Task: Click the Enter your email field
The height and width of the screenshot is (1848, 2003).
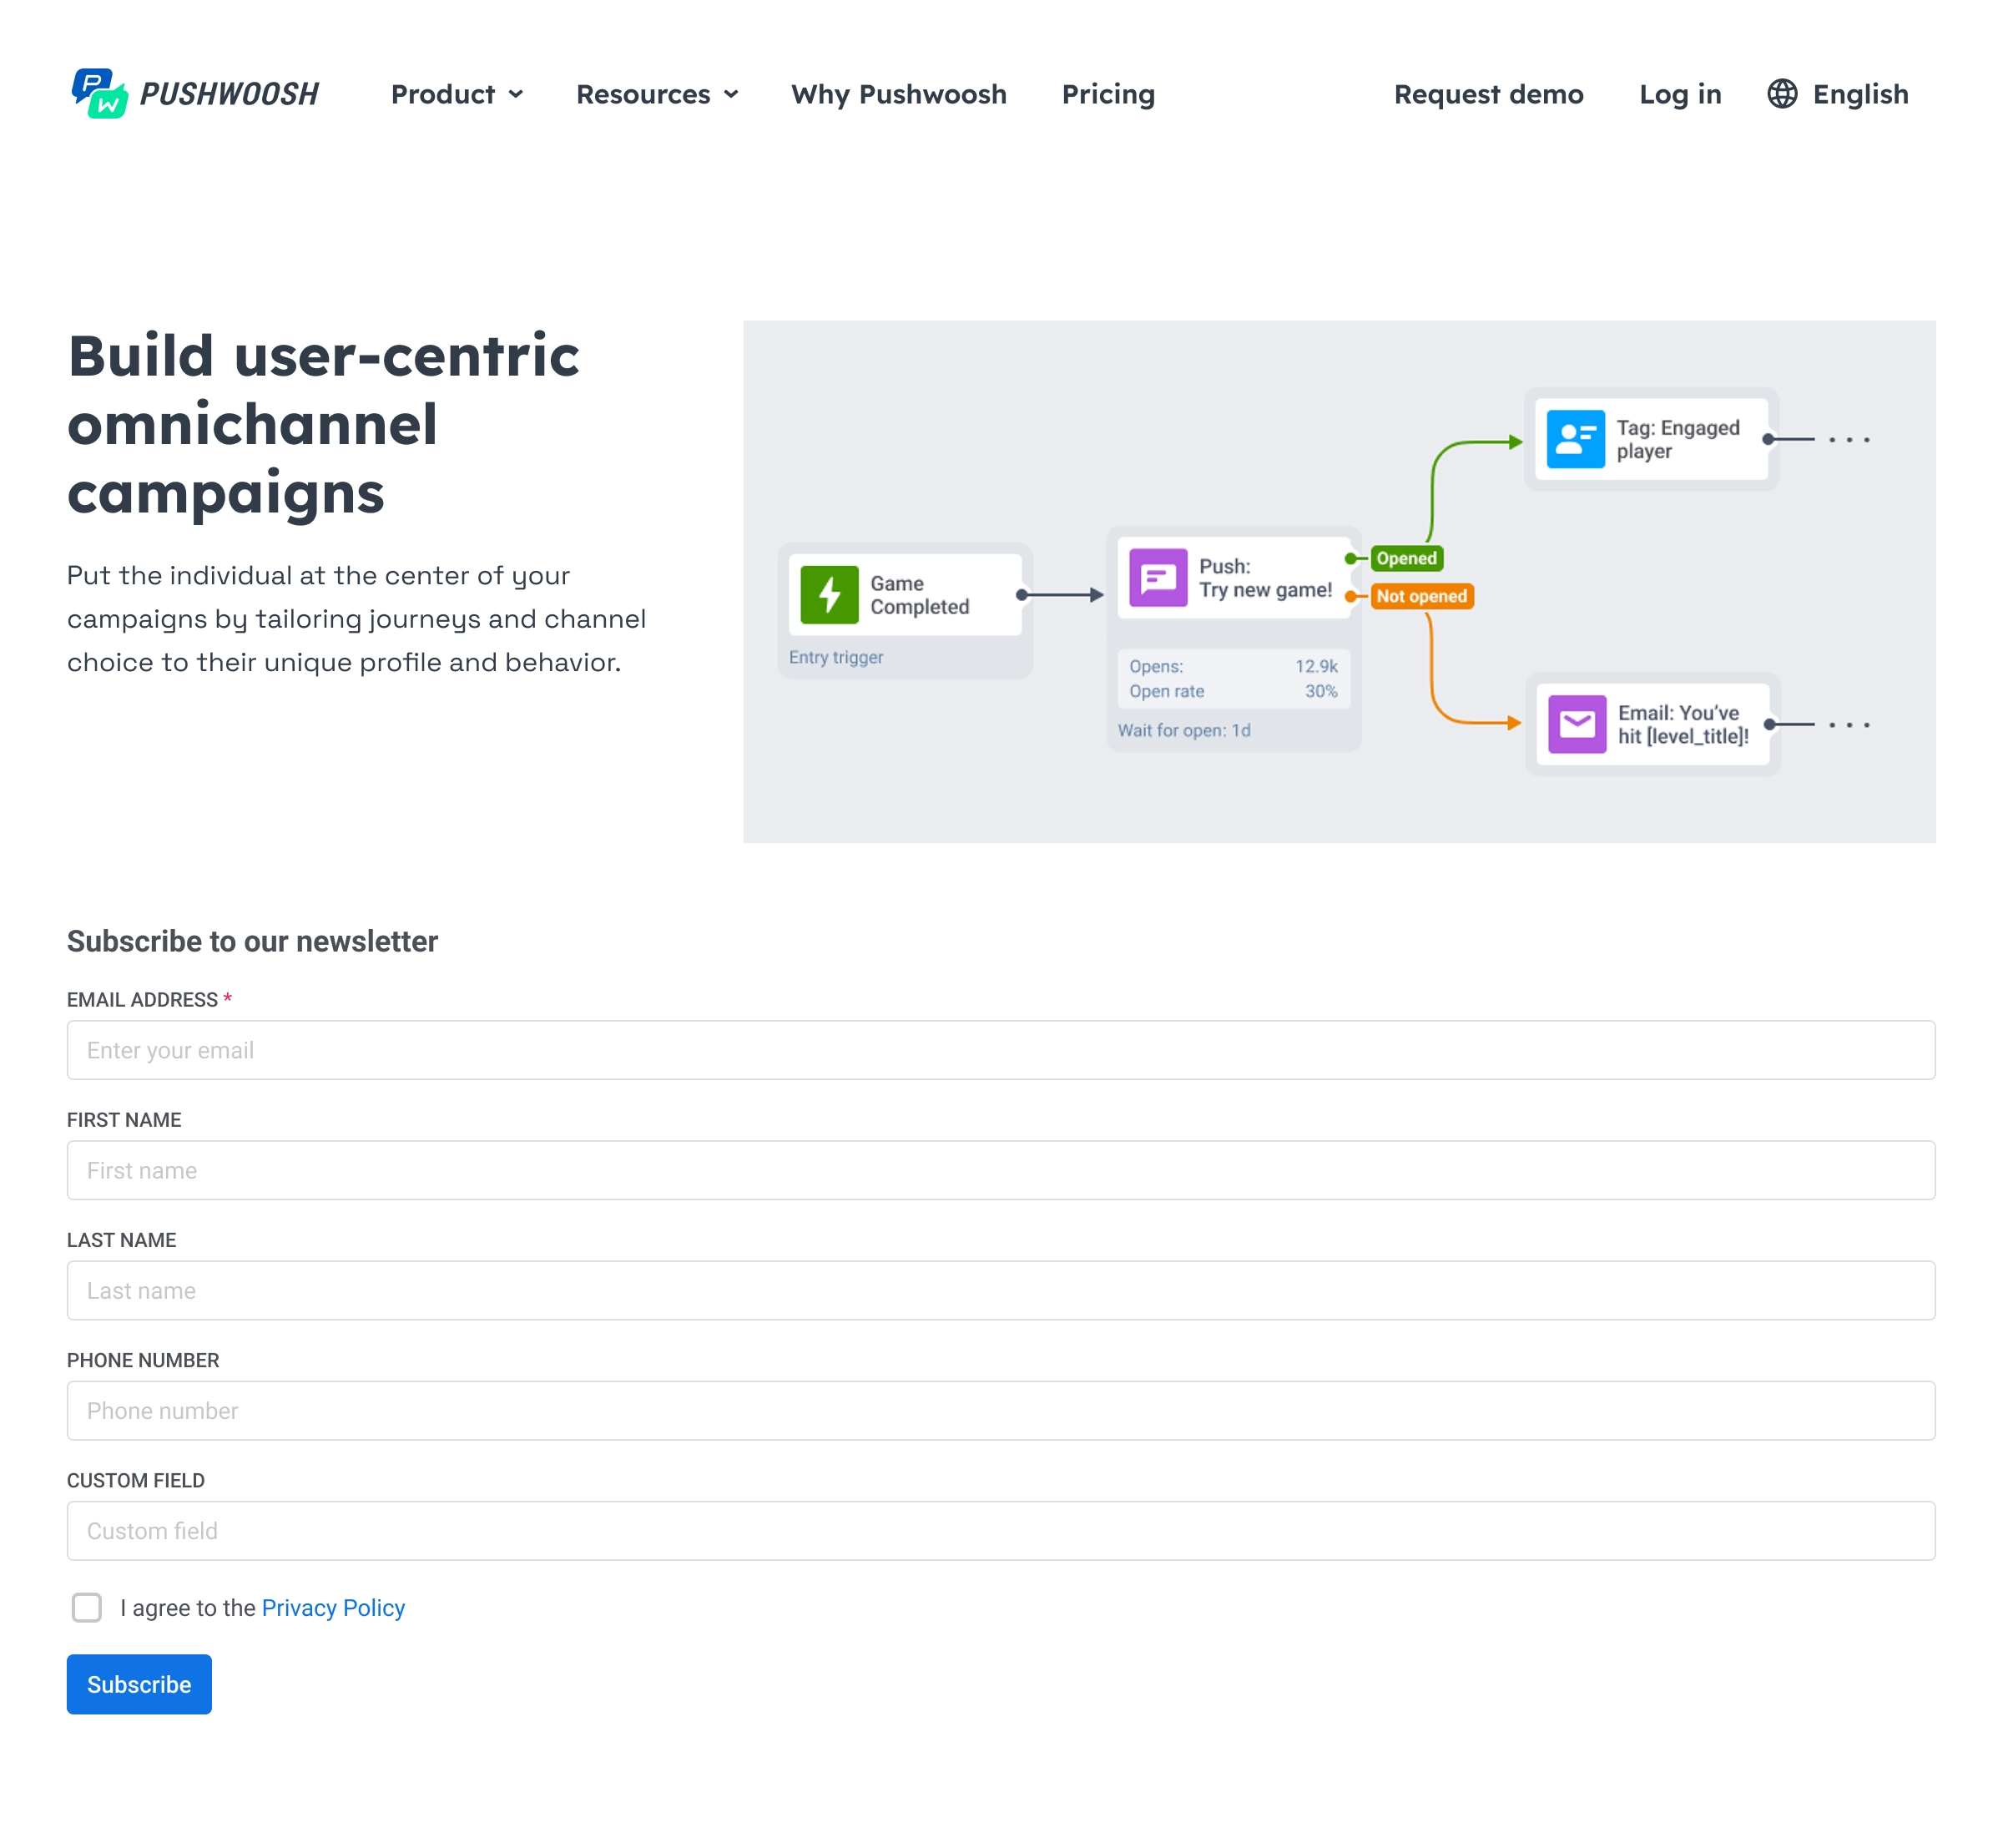Action: click(x=1000, y=1049)
